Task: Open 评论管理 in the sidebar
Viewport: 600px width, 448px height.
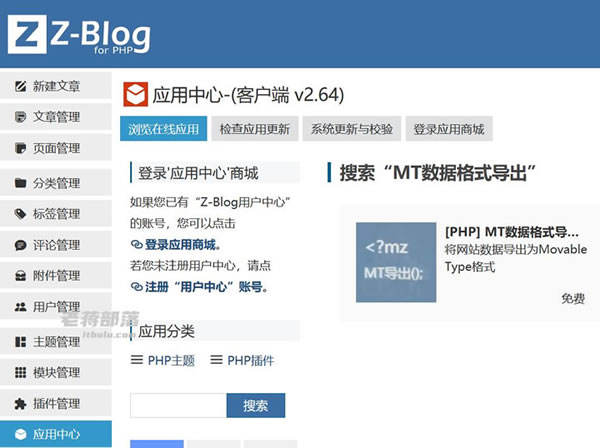Action: pyautogui.click(x=56, y=245)
